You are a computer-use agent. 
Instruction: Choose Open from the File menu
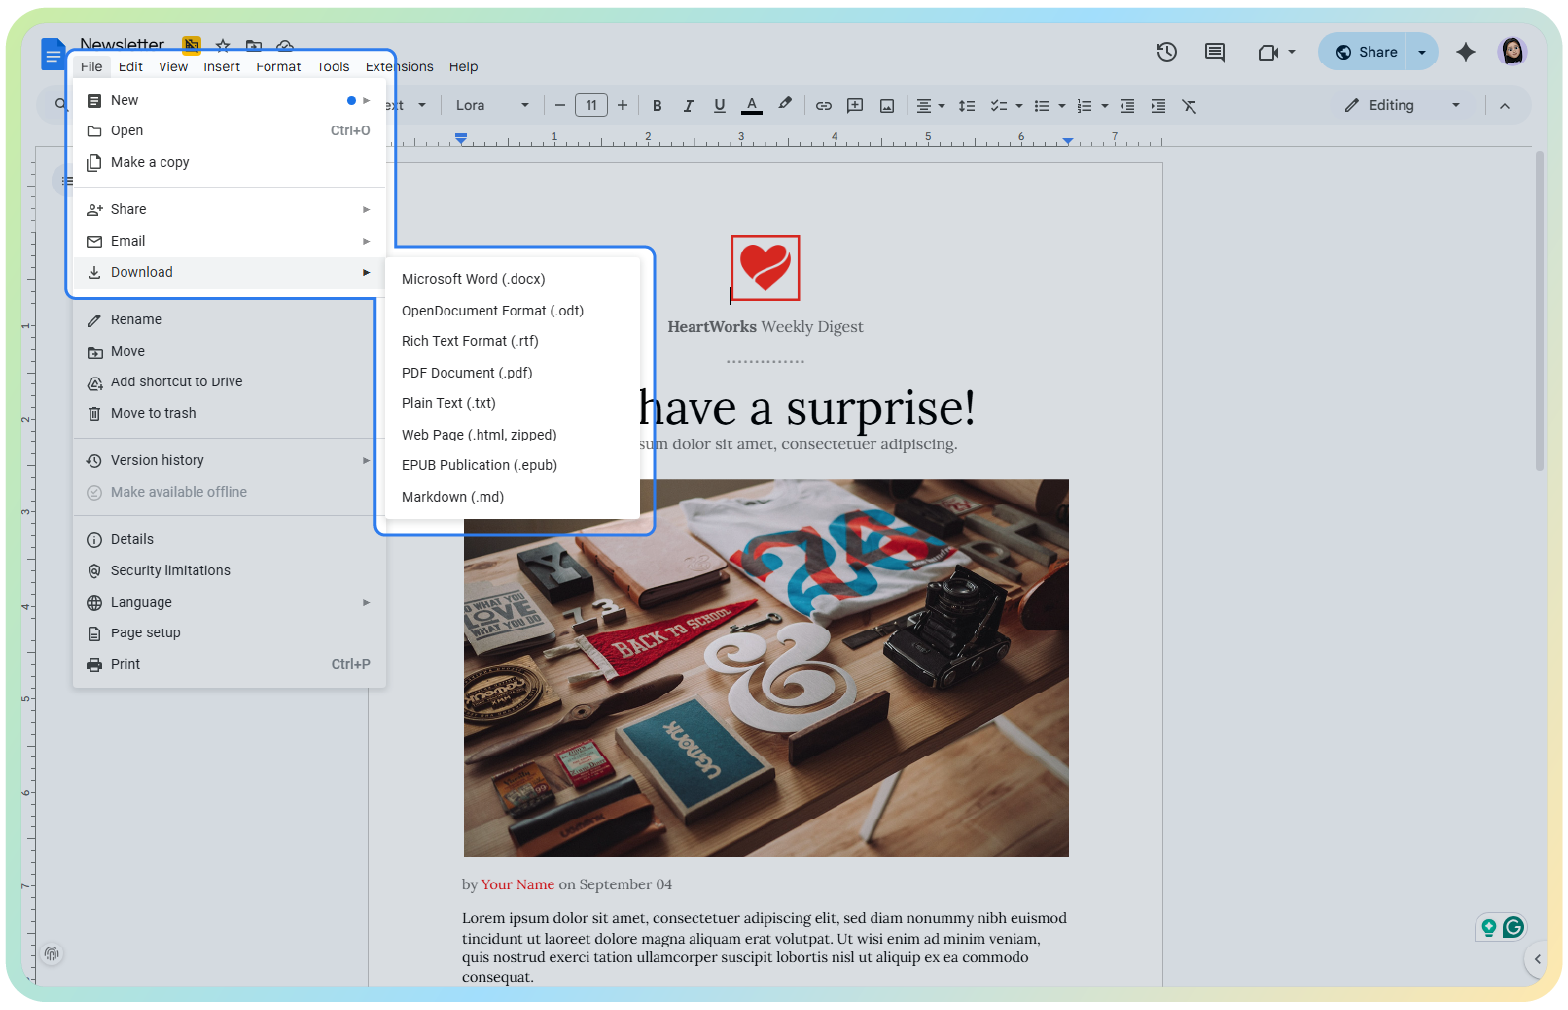(x=229, y=131)
